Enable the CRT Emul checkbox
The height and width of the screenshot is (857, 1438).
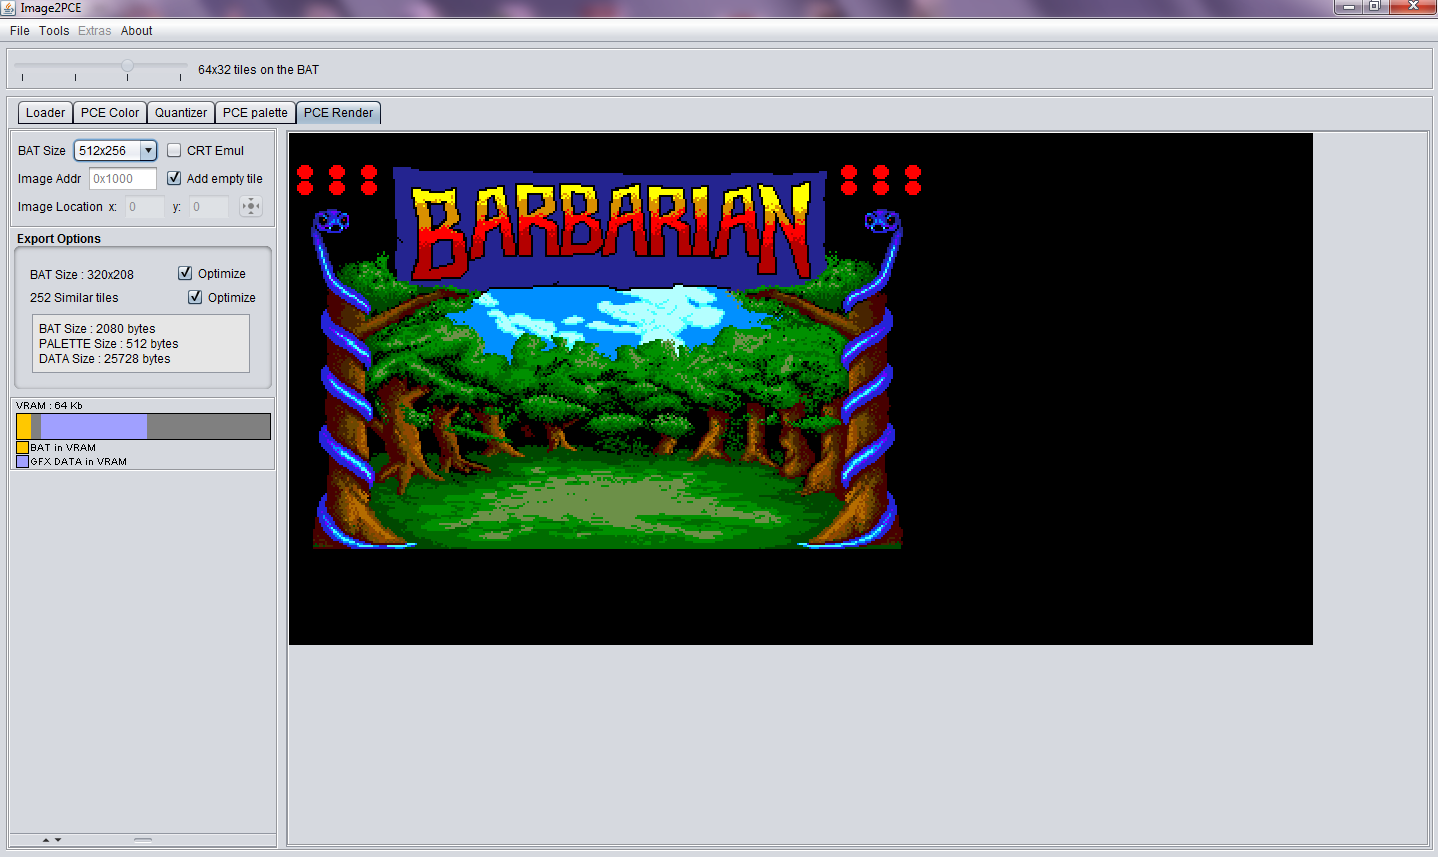(174, 150)
